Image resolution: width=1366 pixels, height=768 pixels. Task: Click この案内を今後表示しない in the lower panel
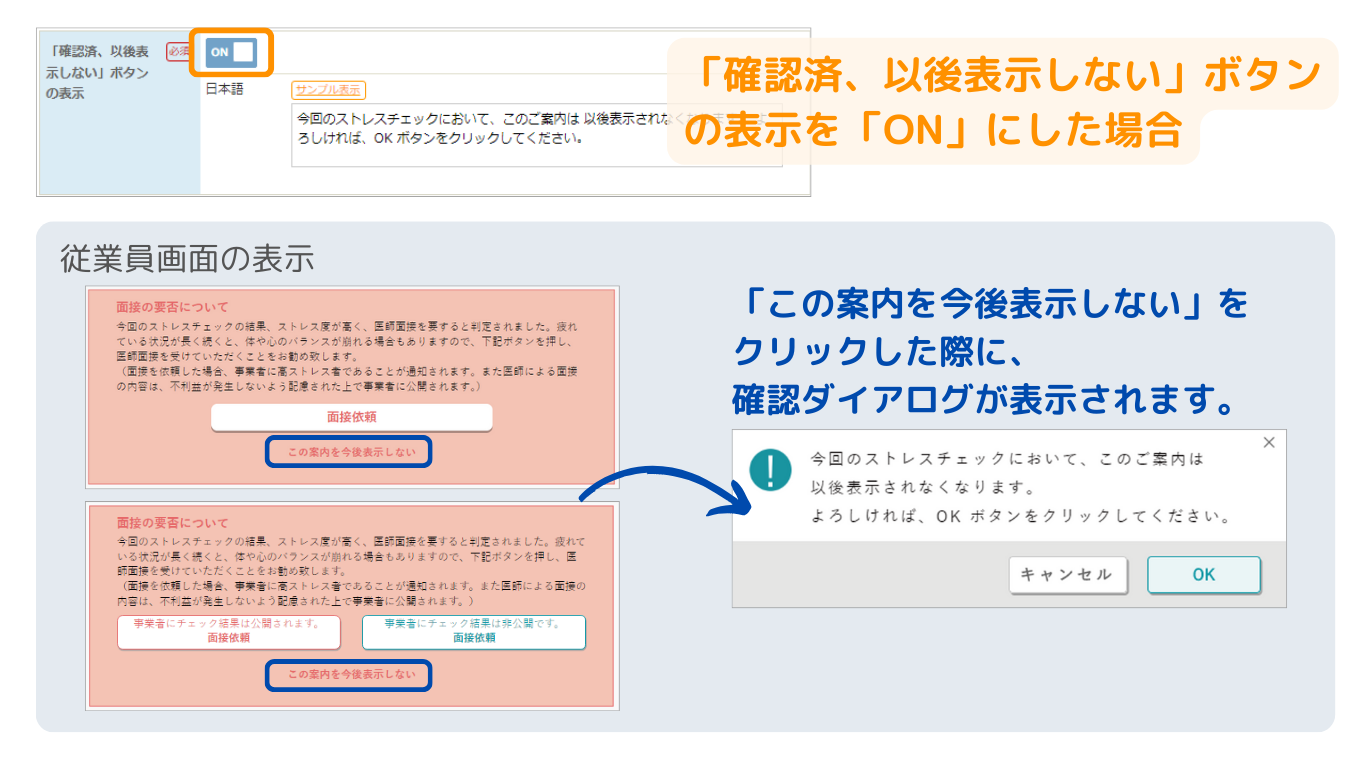click(348, 675)
